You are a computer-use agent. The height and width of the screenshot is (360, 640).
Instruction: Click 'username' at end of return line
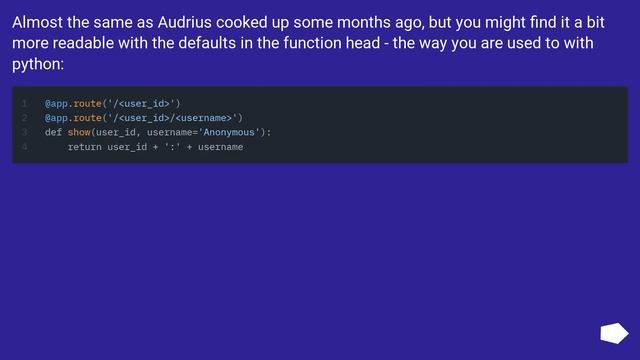(x=220, y=147)
